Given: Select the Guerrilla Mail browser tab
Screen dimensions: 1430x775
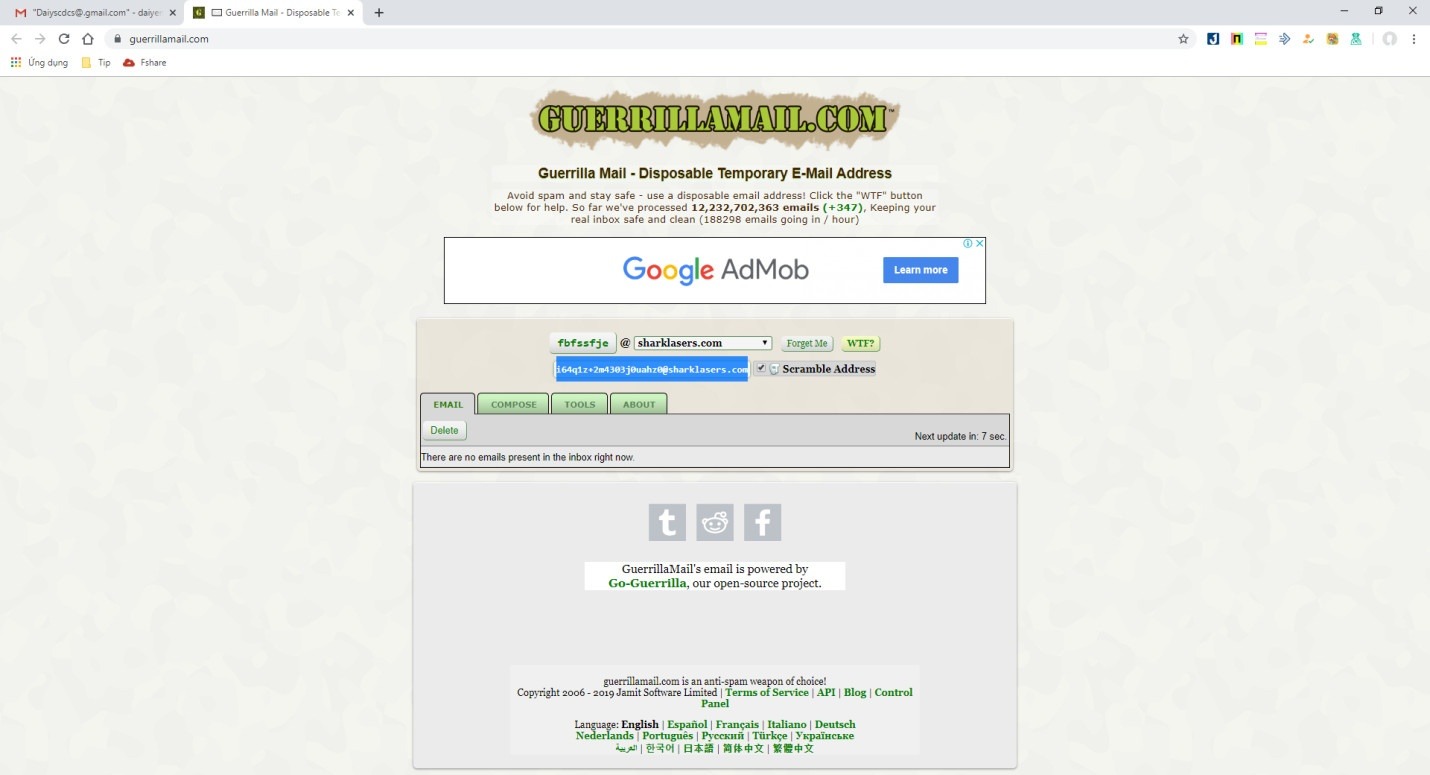Looking at the screenshot, I should click(273, 13).
